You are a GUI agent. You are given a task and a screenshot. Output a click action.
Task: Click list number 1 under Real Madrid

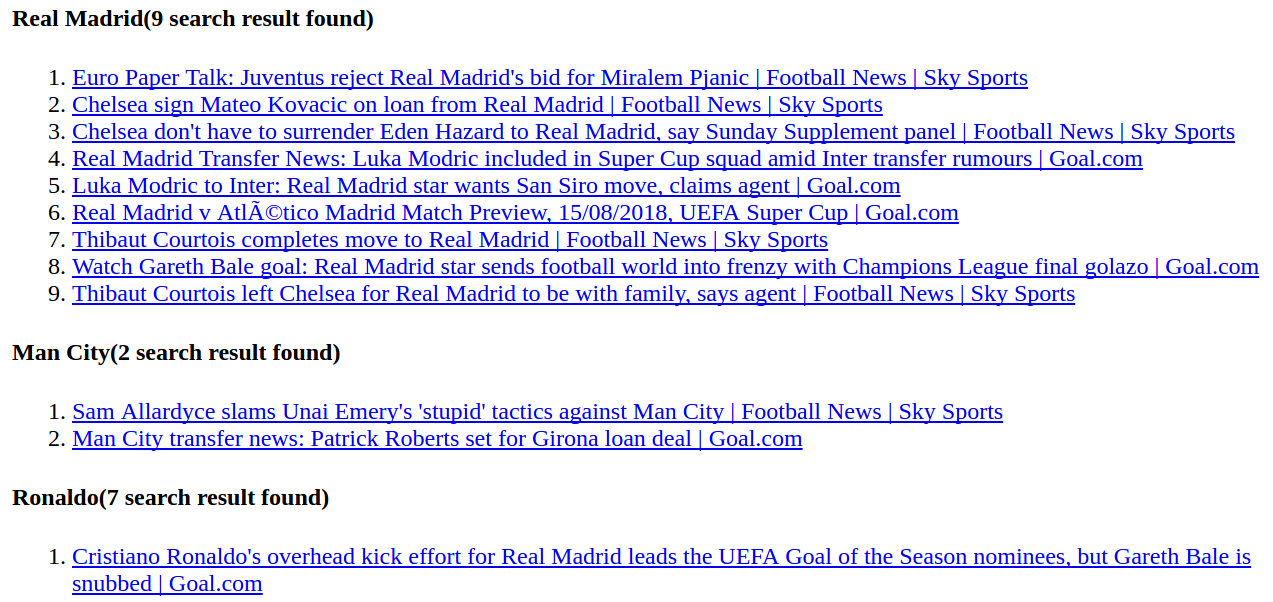coord(57,78)
